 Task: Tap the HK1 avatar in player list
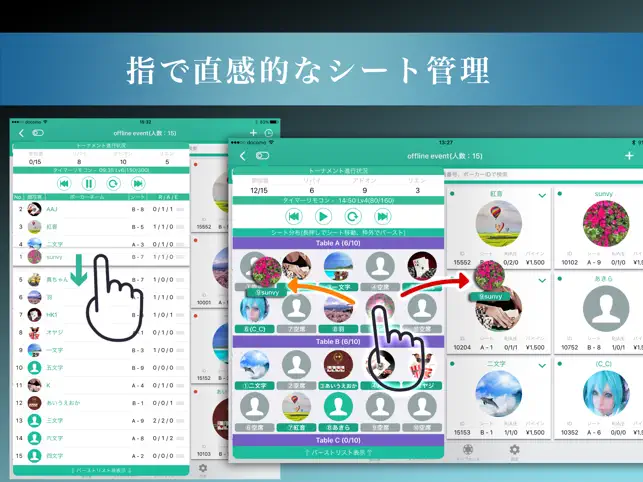tap(34, 315)
